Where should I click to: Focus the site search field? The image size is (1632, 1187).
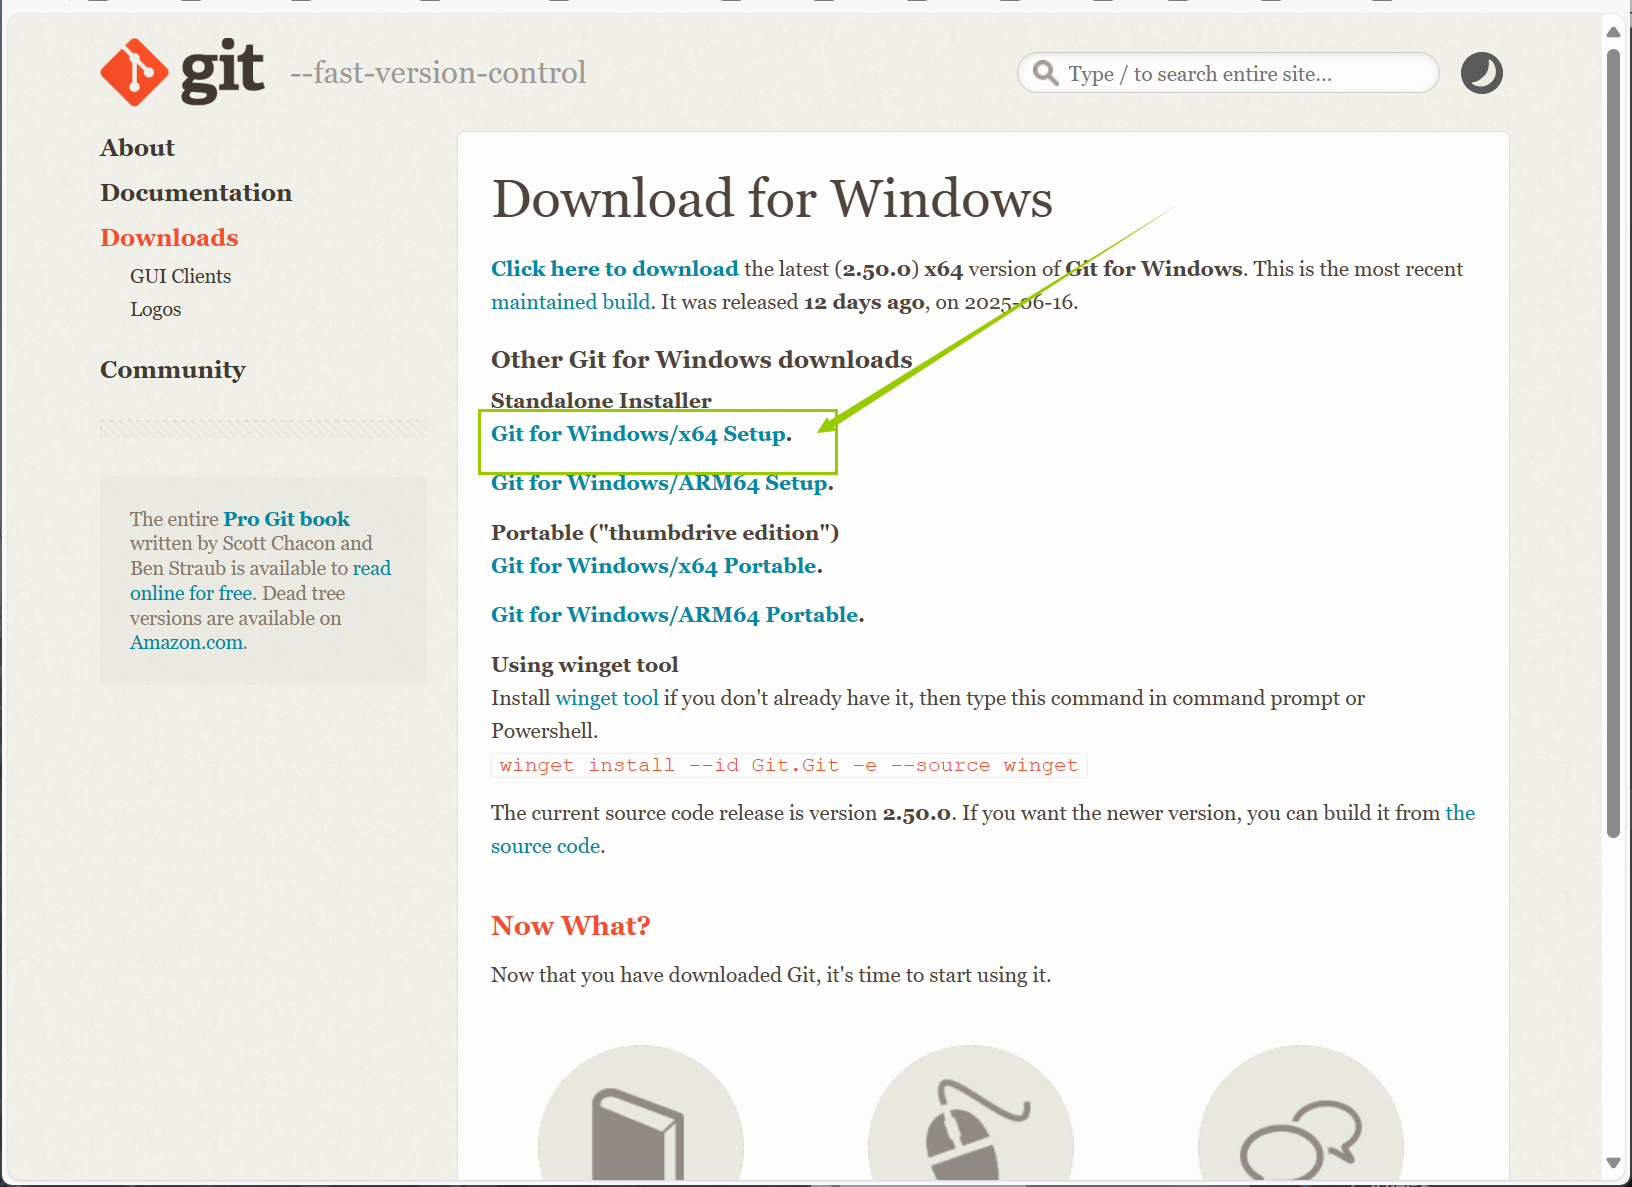click(x=1228, y=73)
